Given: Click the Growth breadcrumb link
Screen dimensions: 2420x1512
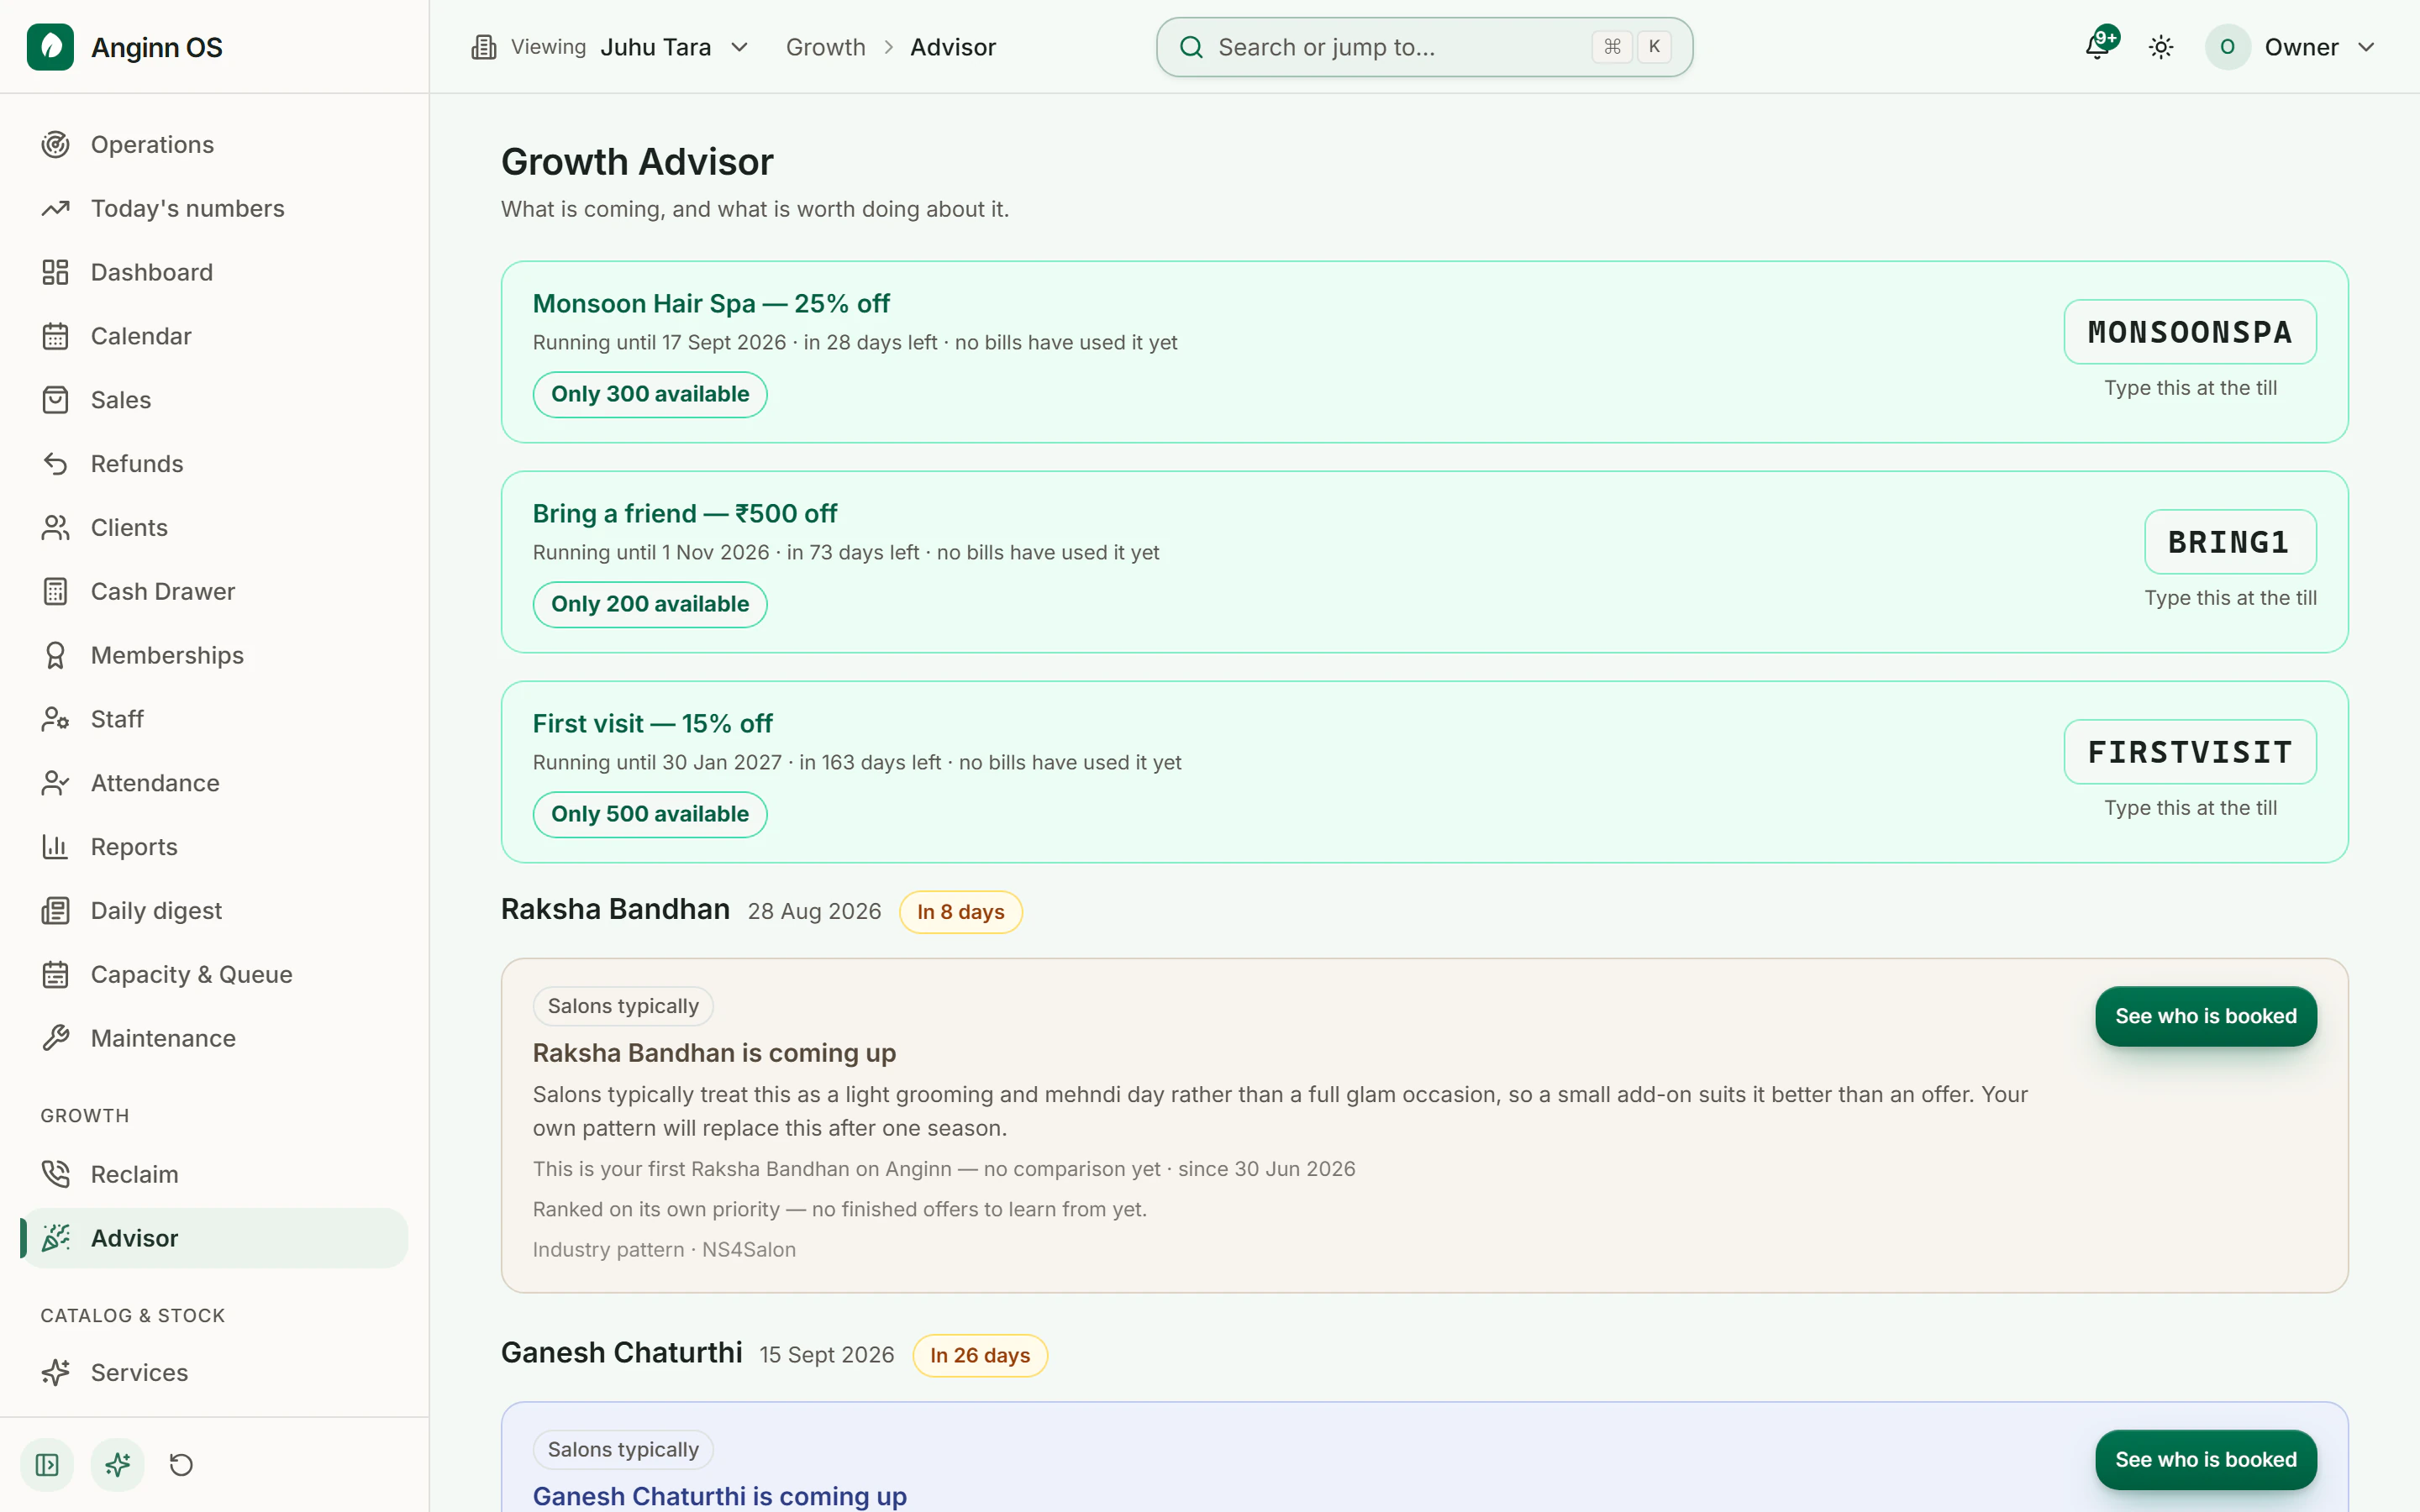Looking at the screenshot, I should point(825,47).
